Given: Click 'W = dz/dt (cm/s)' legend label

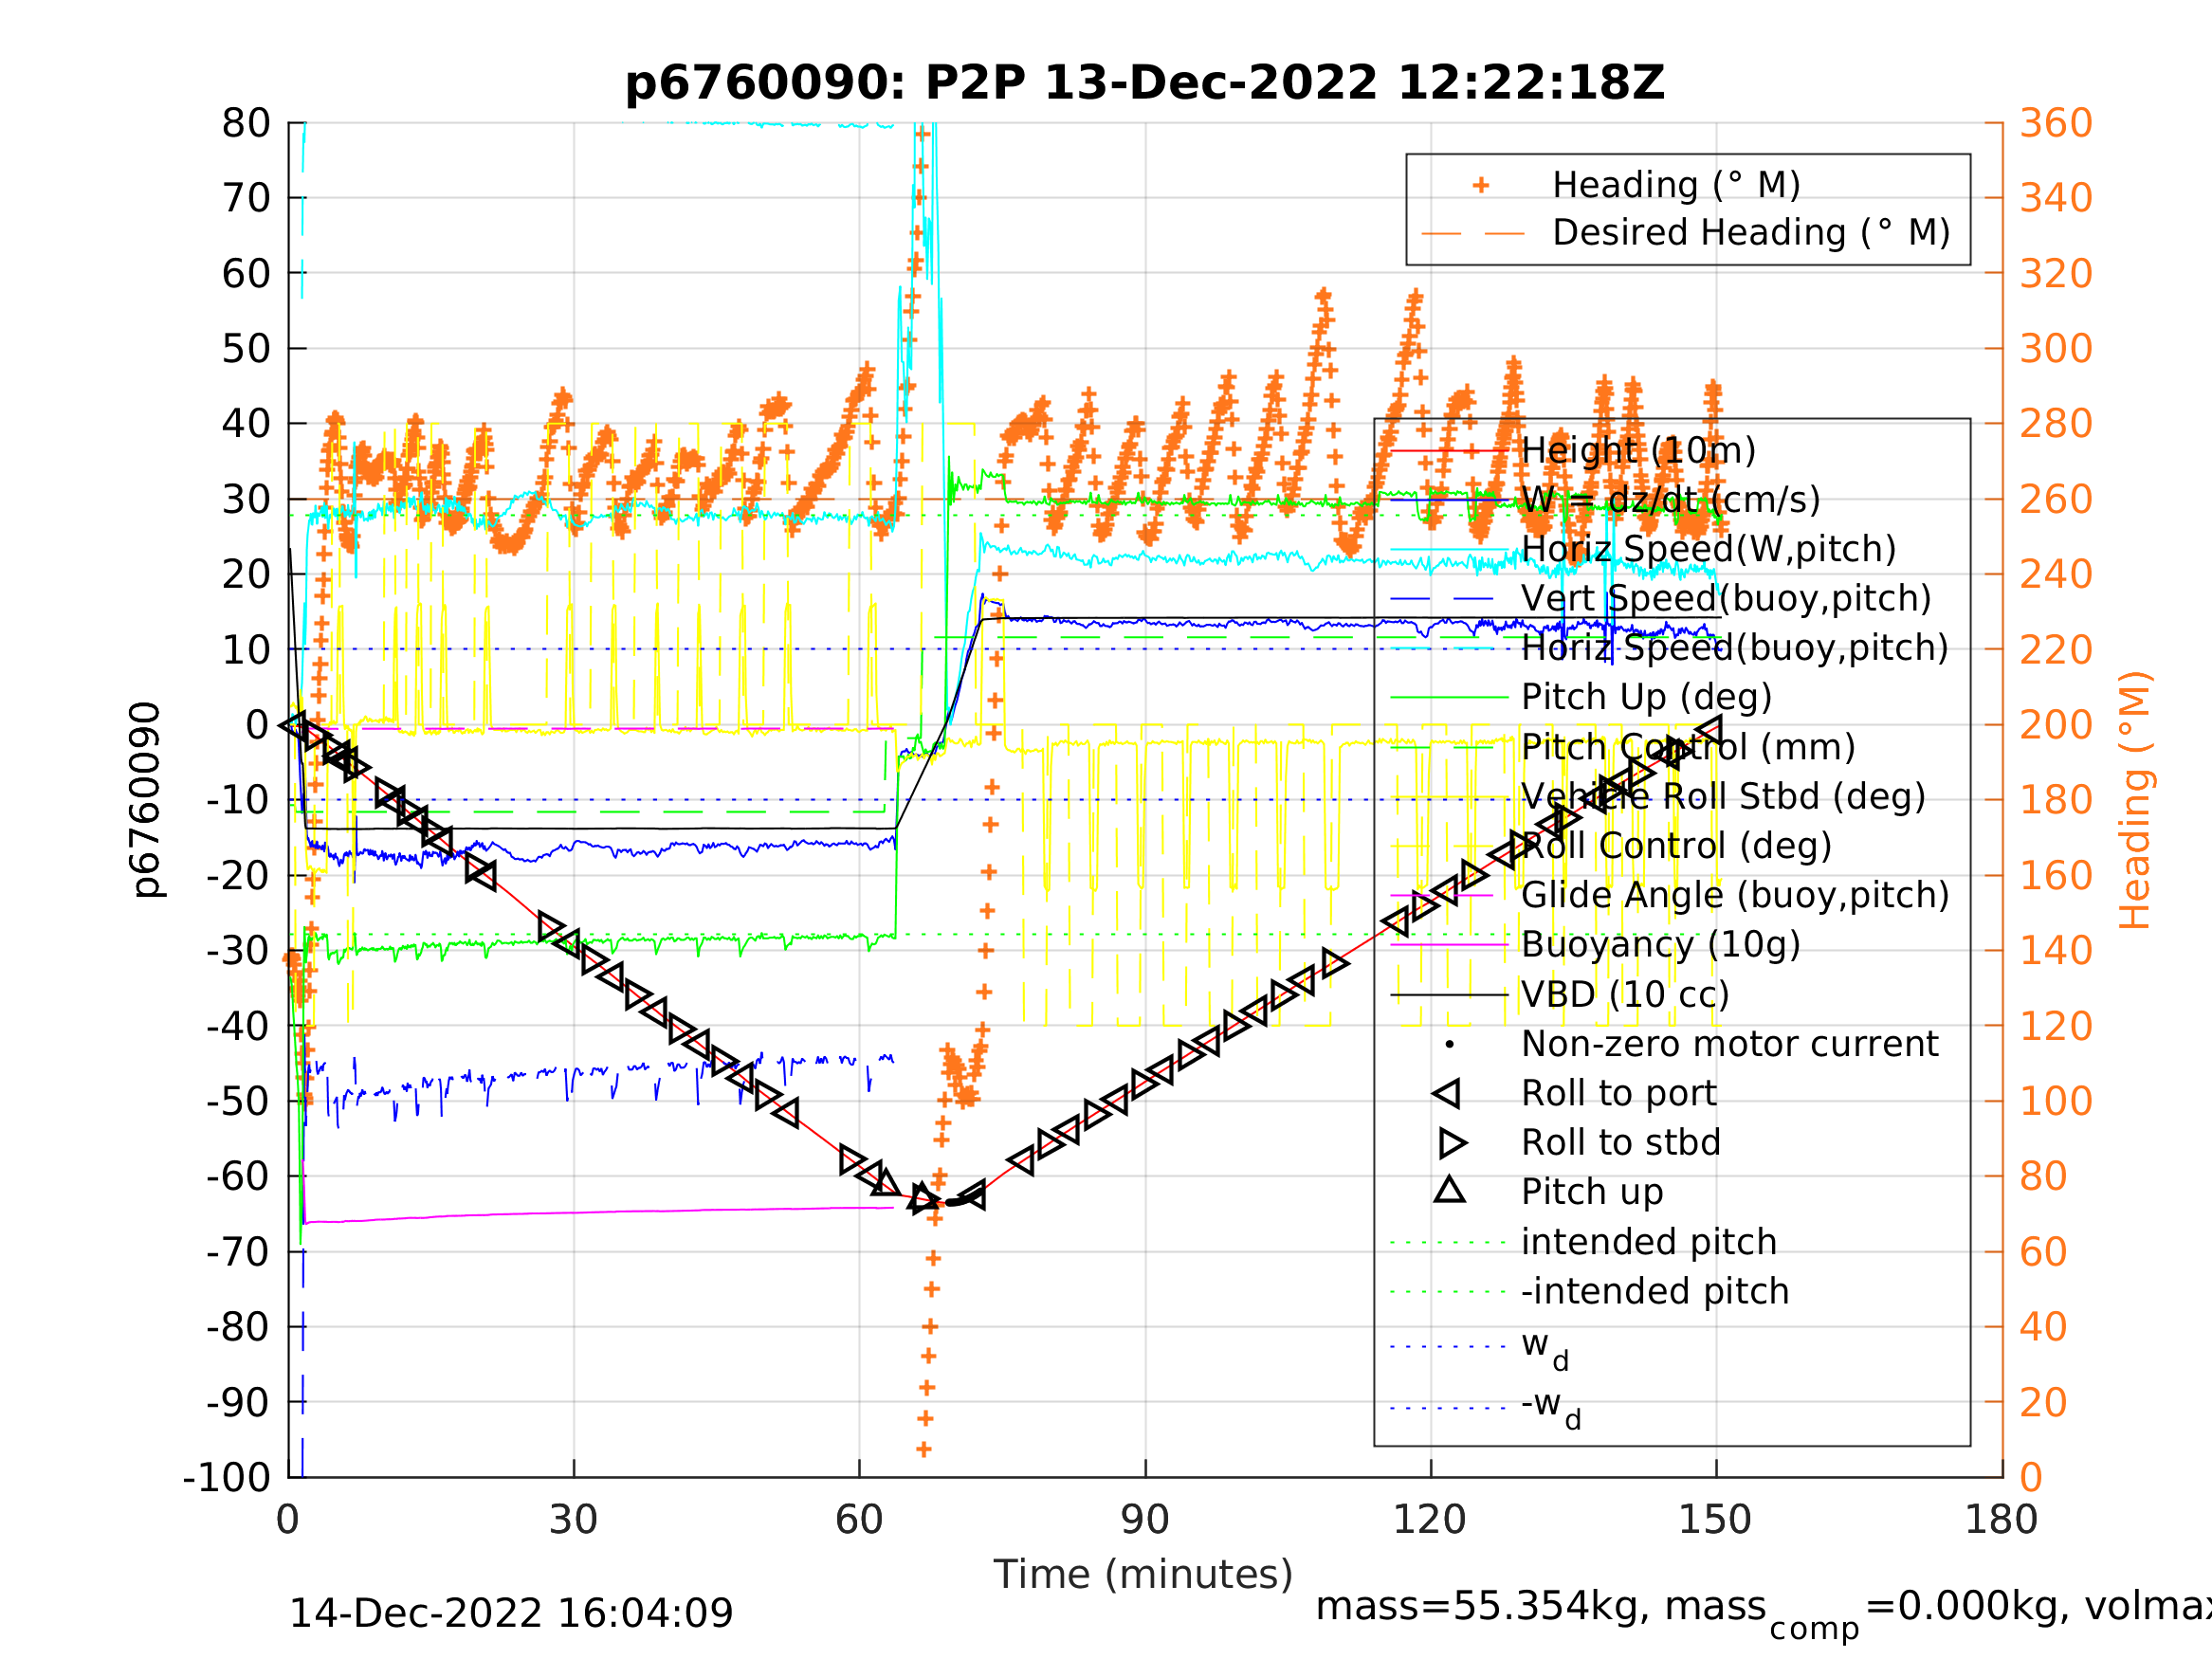Looking at the screenshot, I should click(1670, 500).
